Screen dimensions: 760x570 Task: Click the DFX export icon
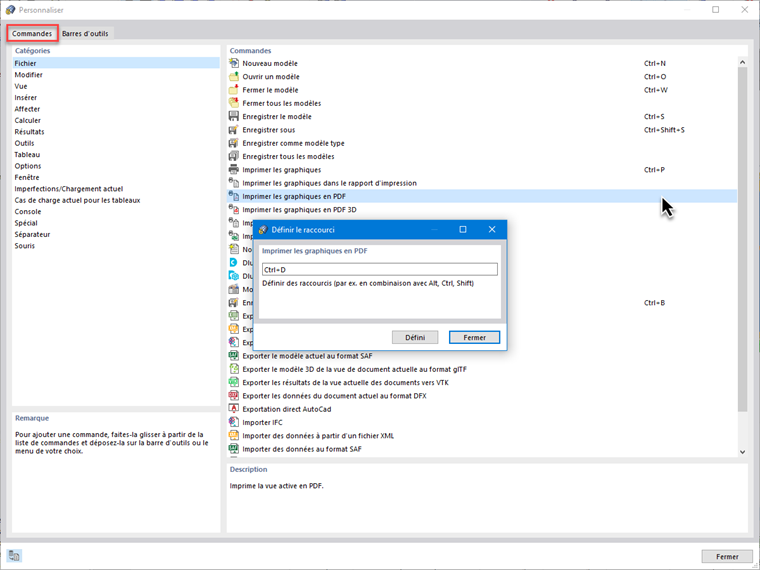tap(234, 396)
